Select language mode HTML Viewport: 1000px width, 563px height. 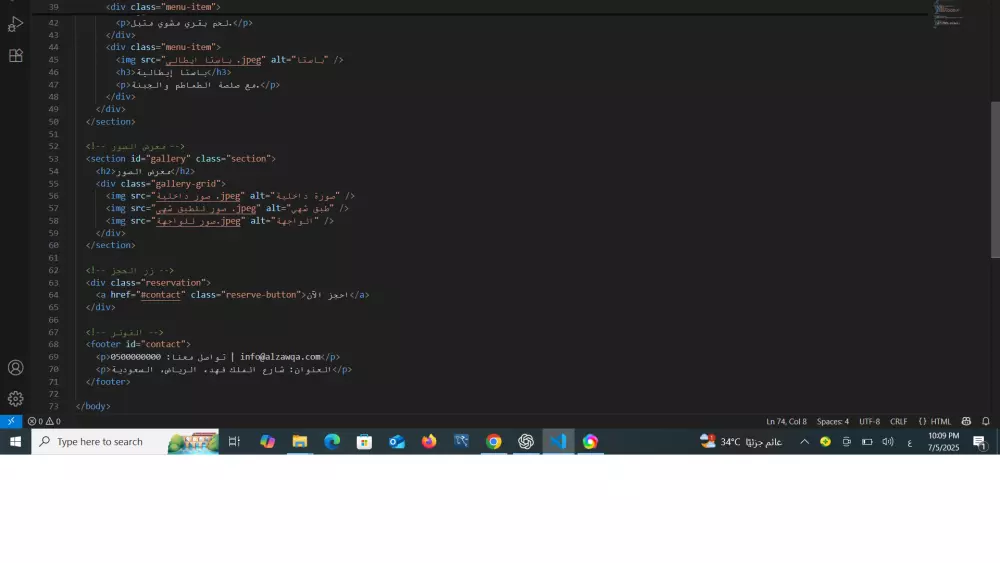tap(935, 421)
